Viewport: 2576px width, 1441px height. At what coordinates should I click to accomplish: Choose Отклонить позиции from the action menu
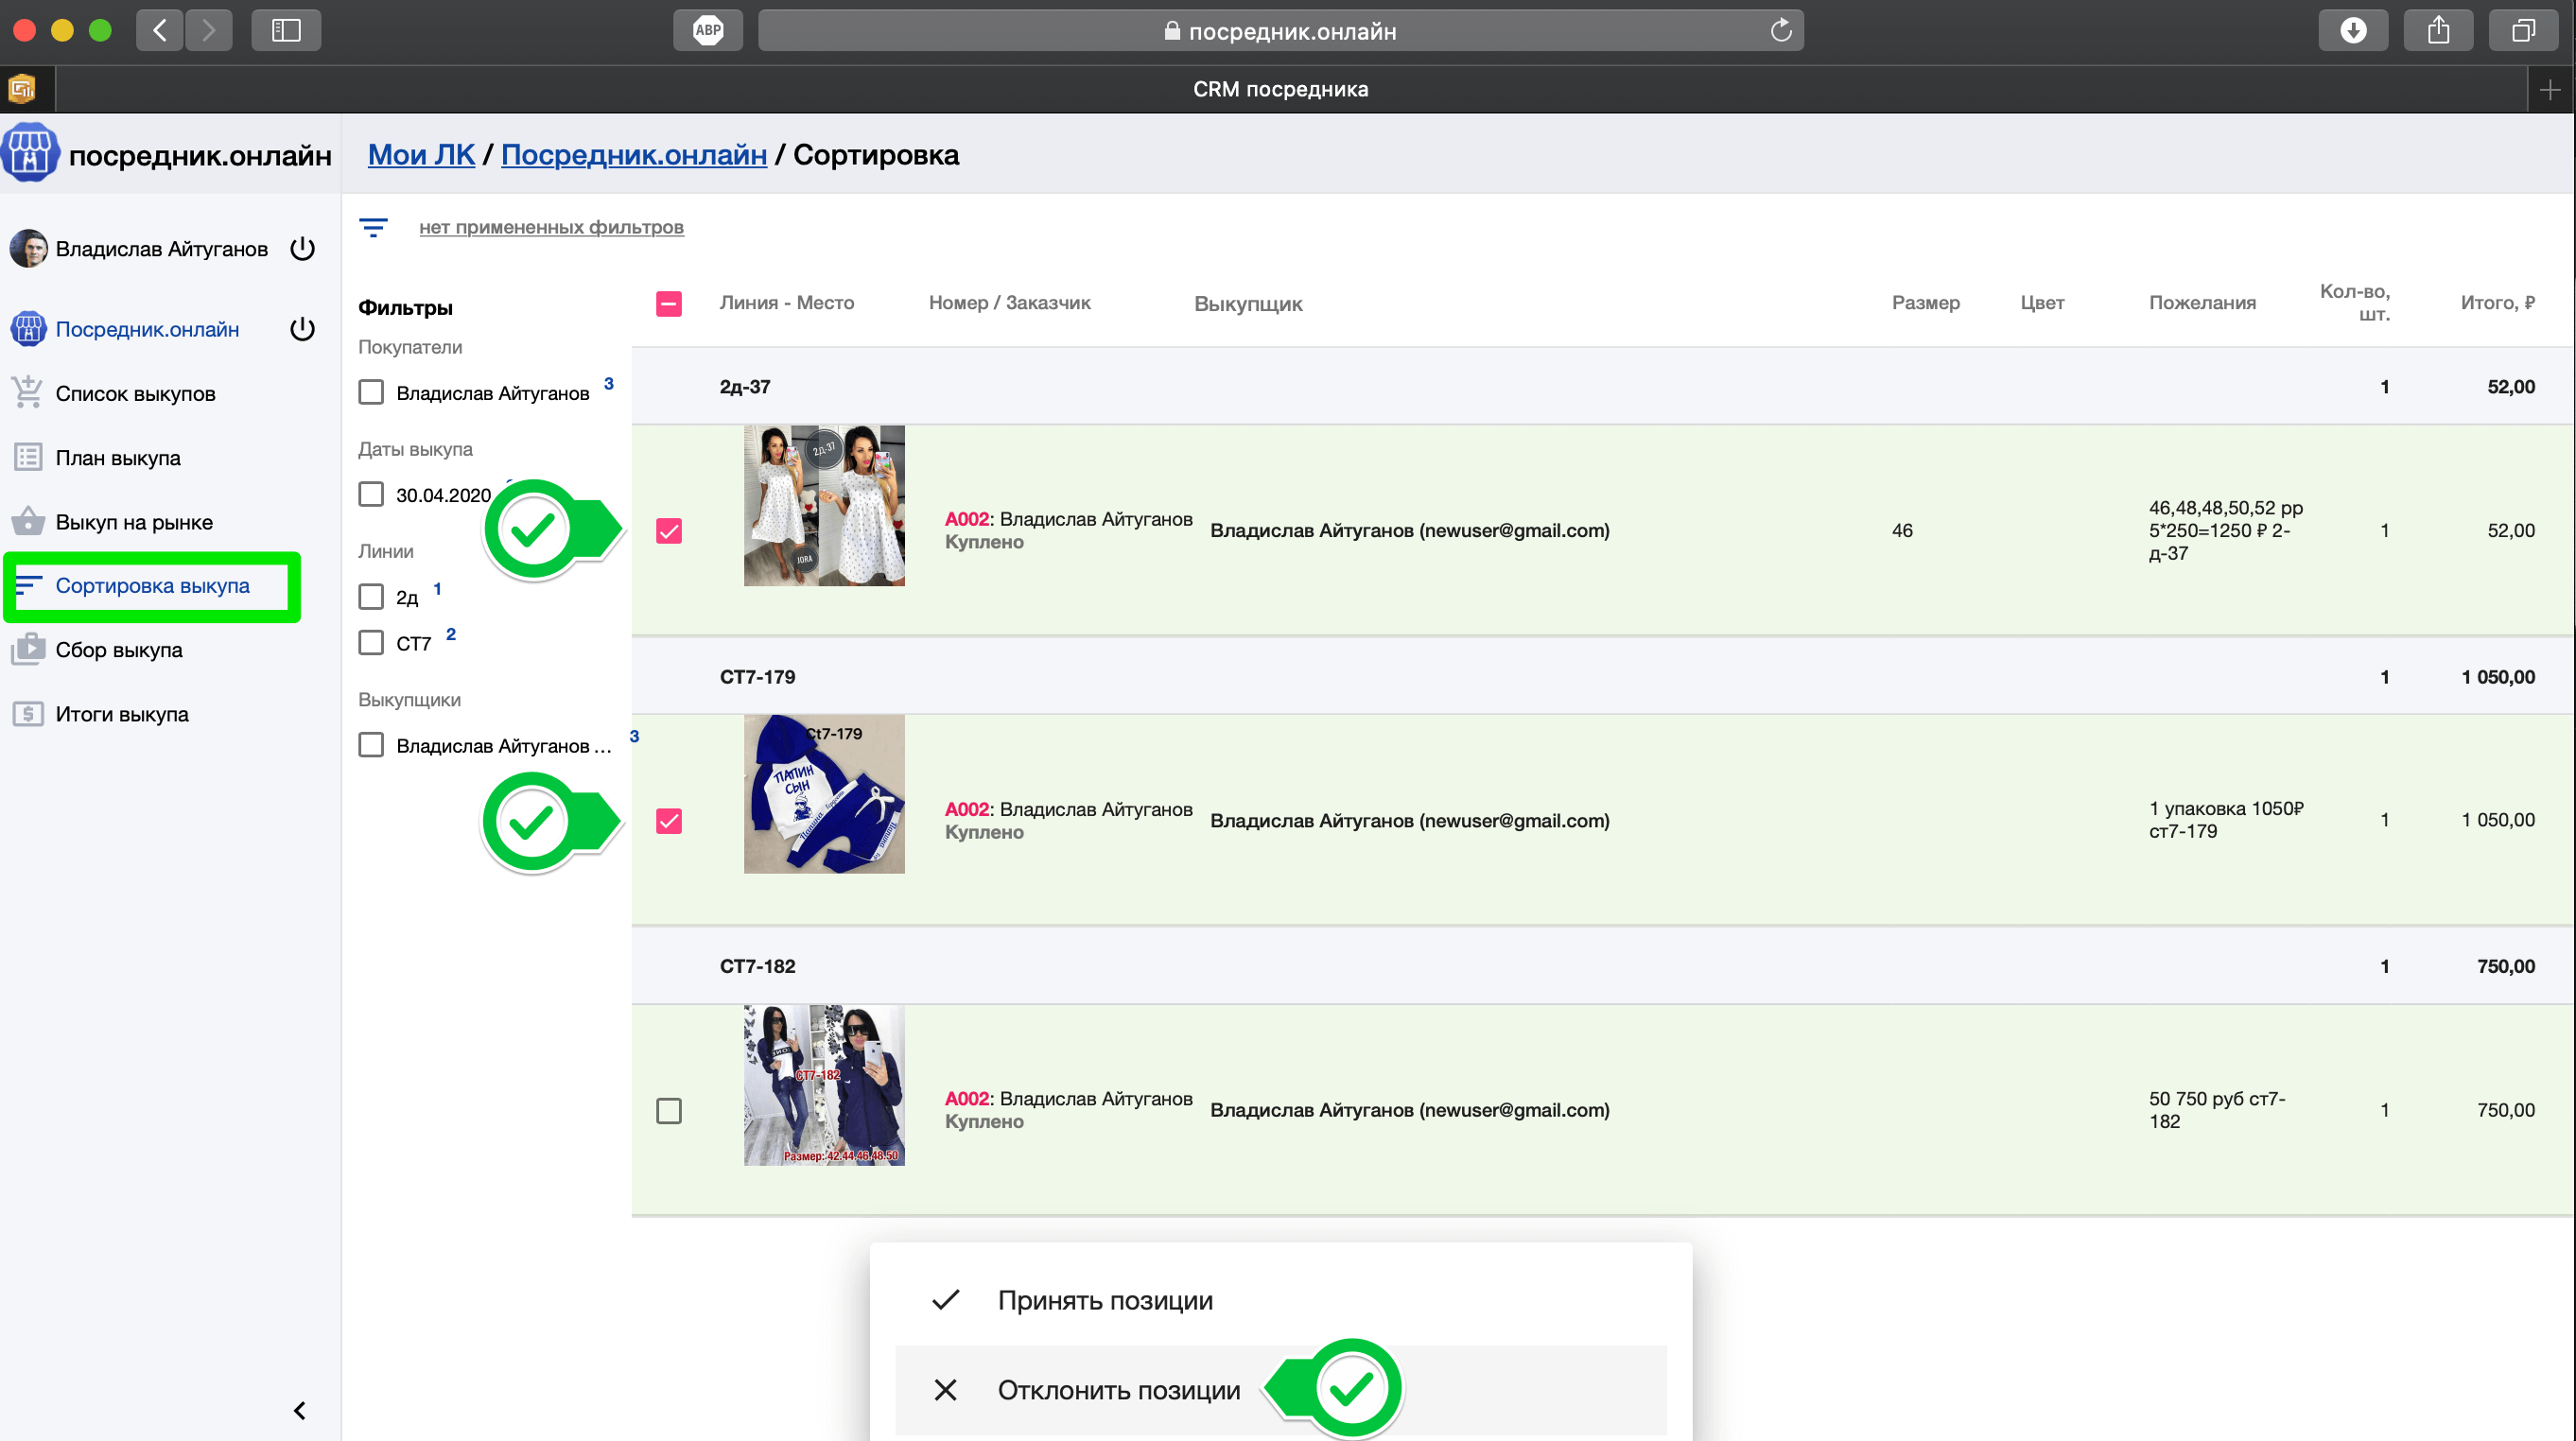point(1118,1390)
